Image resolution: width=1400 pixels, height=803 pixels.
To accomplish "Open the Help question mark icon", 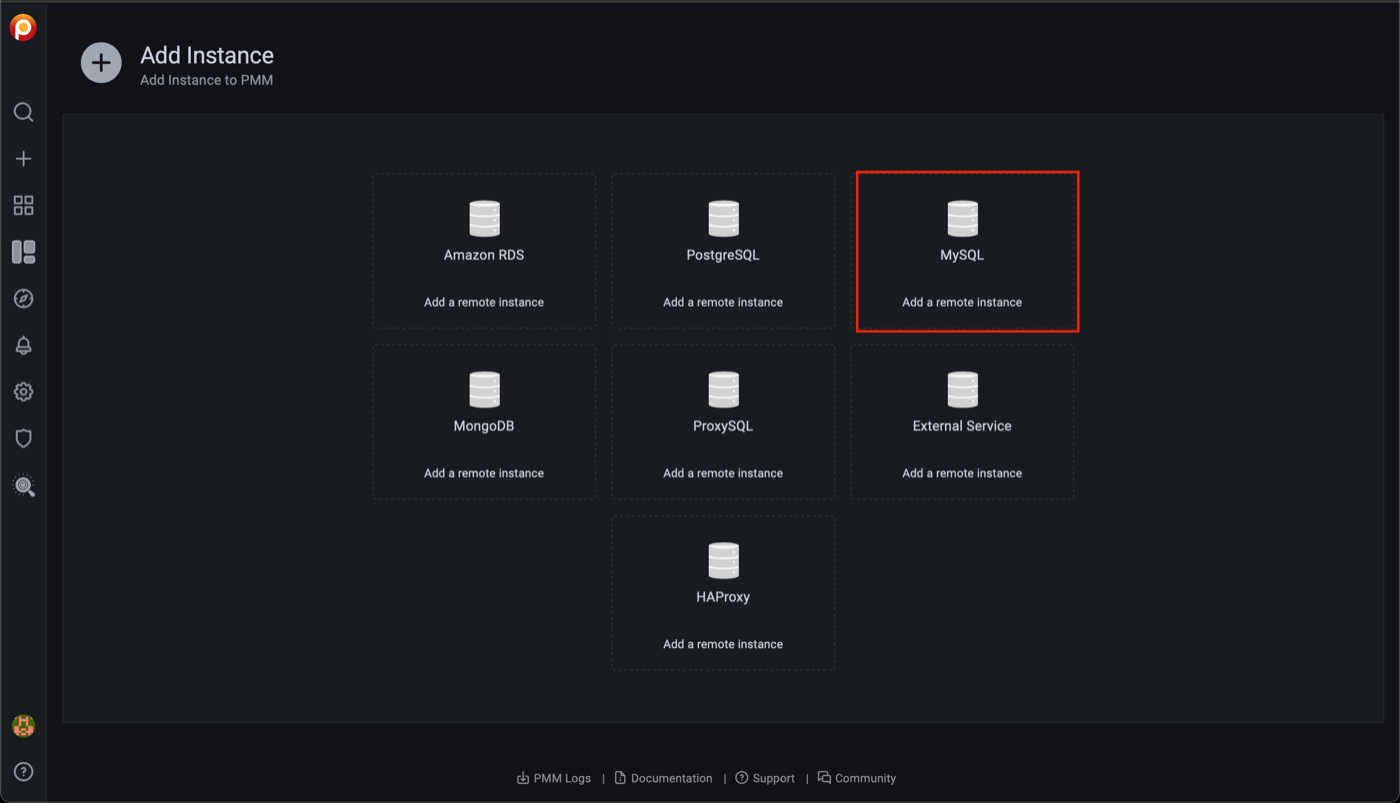I will pos(23,772).
